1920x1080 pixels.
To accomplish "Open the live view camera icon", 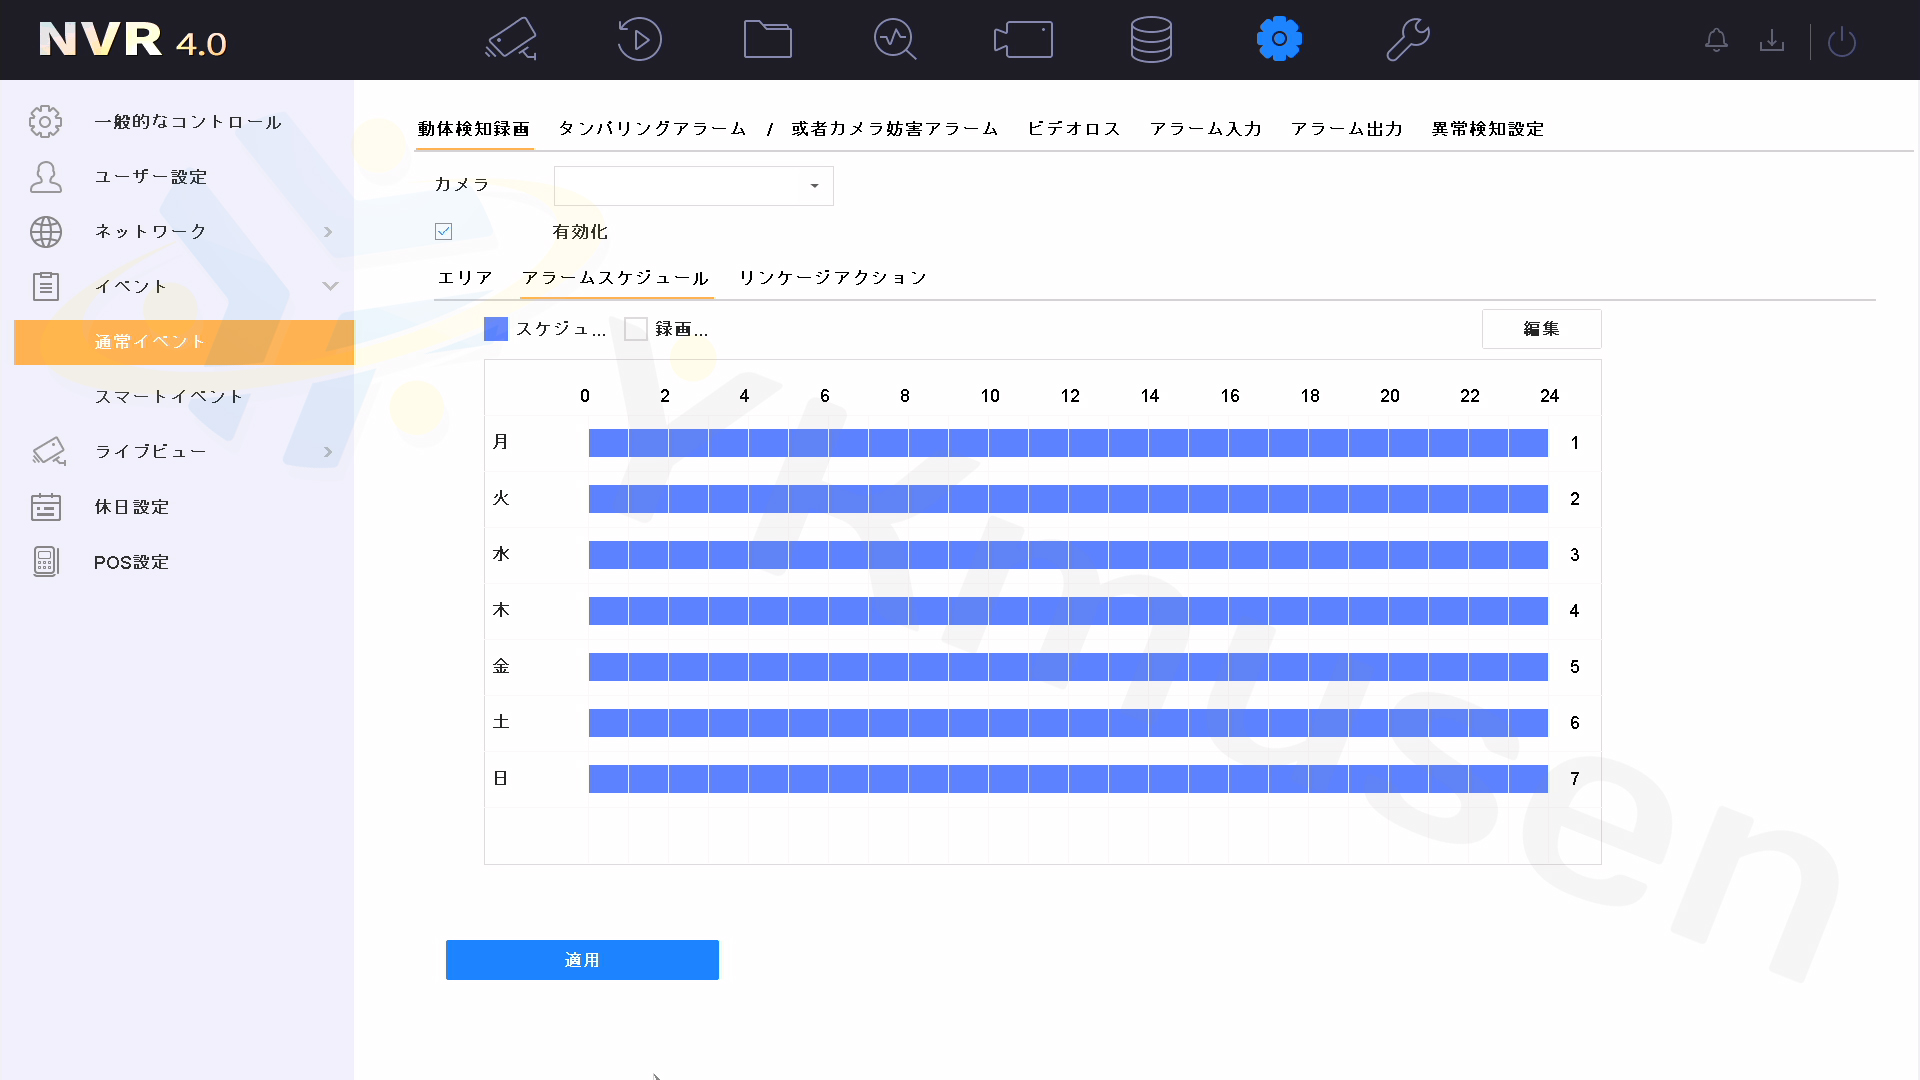I will pyautogui.click(x=510, y=39).
